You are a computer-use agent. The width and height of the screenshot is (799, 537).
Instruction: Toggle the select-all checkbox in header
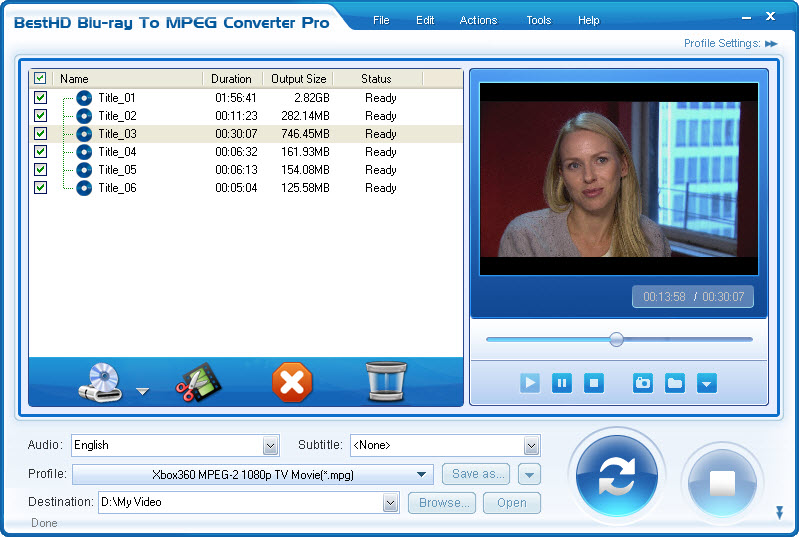click(40, 78)
